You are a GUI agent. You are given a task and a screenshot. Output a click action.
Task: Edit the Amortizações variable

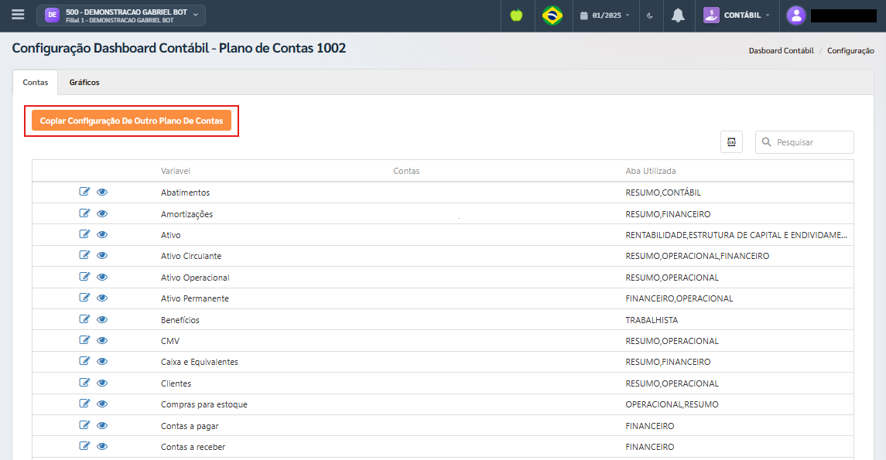(84, 213)
